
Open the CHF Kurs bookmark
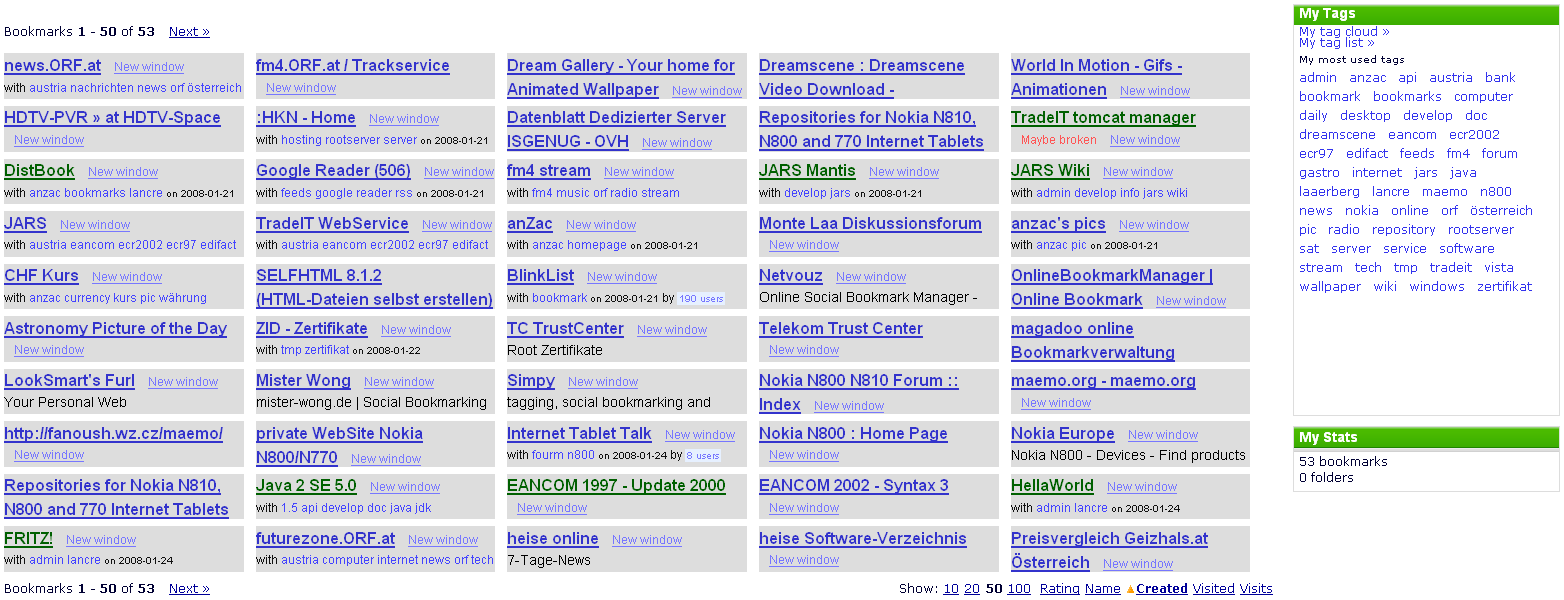point(41,276)
